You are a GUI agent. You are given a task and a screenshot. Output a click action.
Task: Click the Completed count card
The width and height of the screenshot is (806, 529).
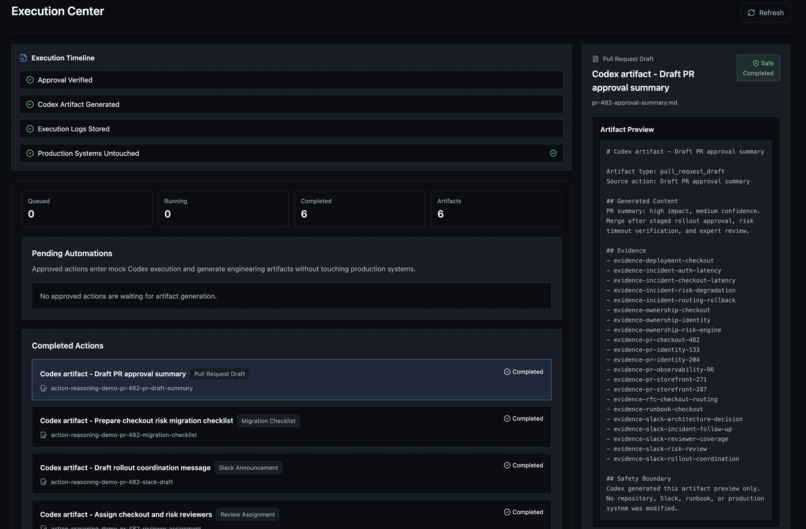360,209
